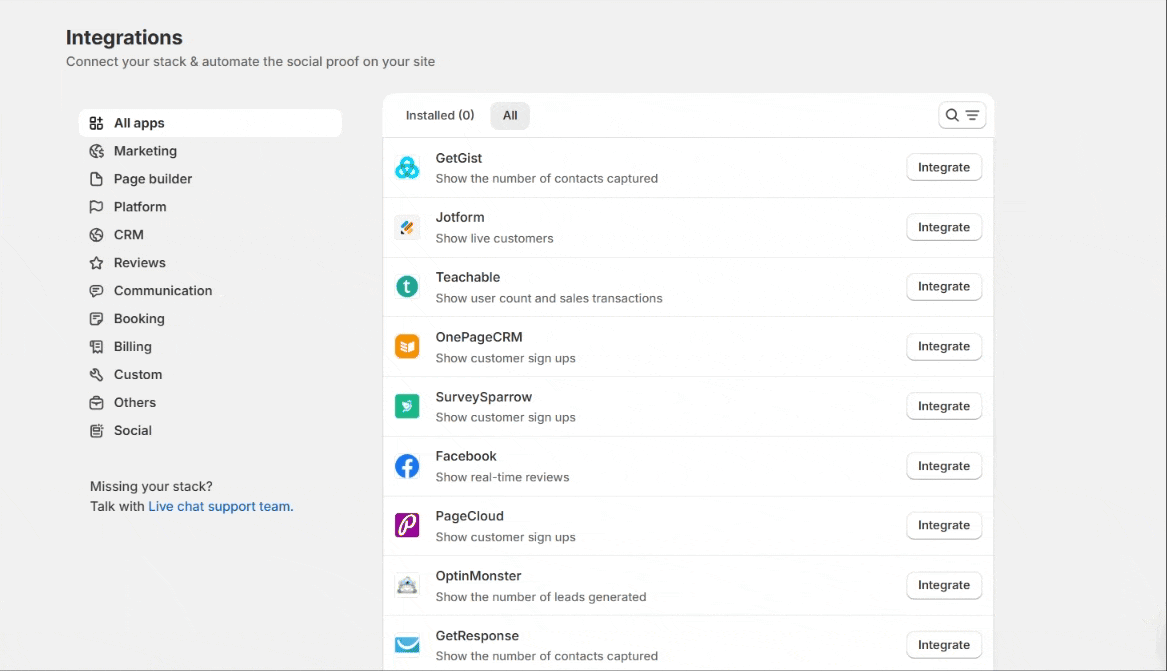Click the Jotform app logo icon
Screen dimensions: 1167x671
click(x=407, y=227)
